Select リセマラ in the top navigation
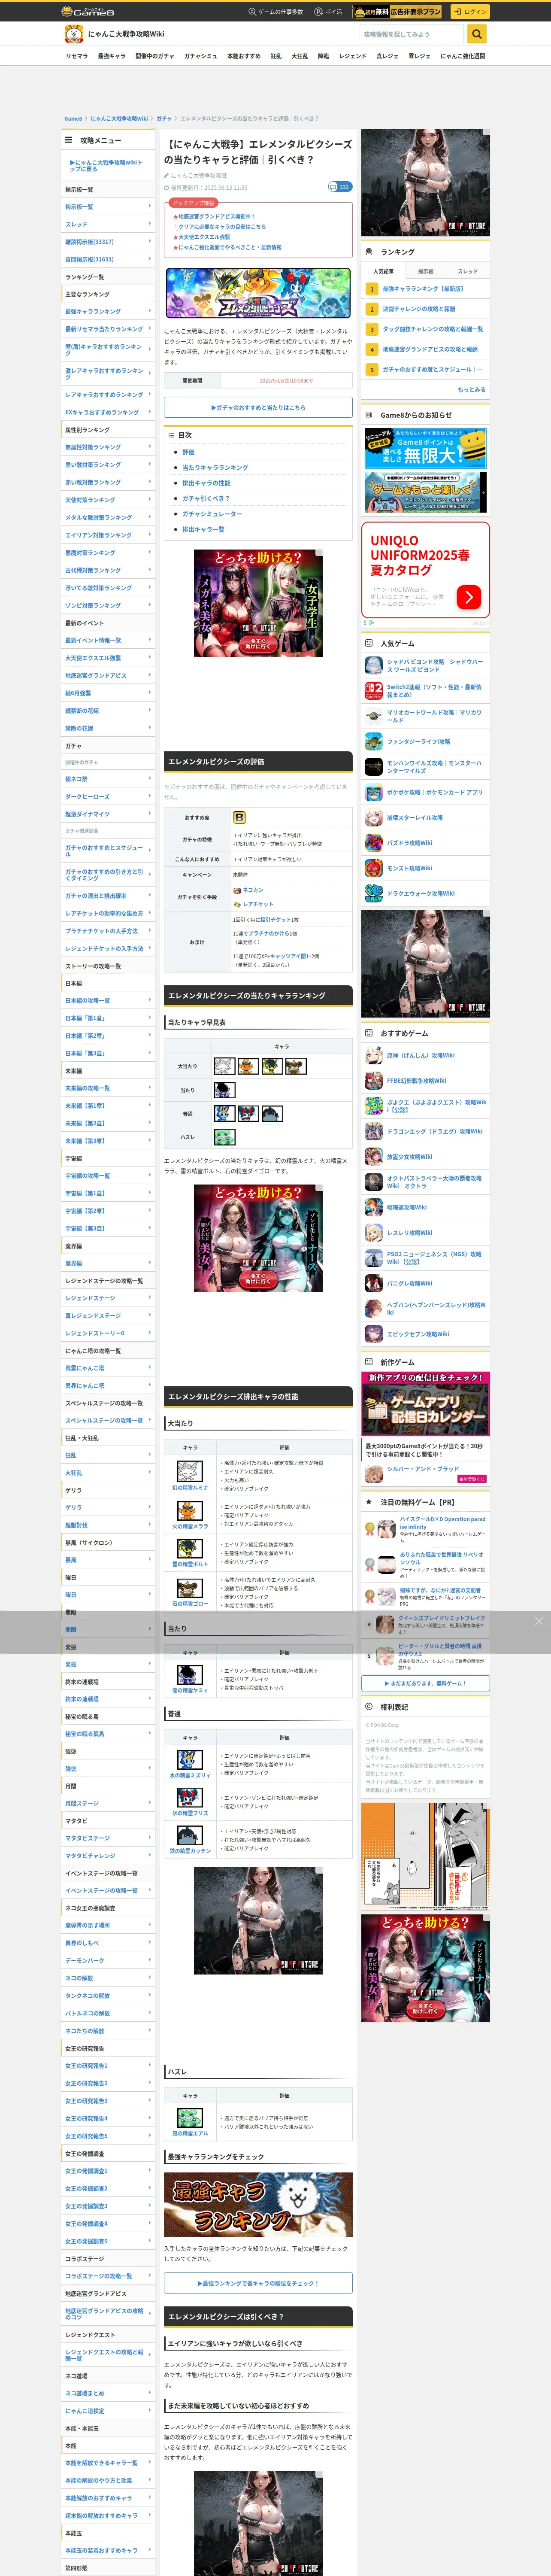This screenshot has width=551, height=2576. [x=76, y=56]
